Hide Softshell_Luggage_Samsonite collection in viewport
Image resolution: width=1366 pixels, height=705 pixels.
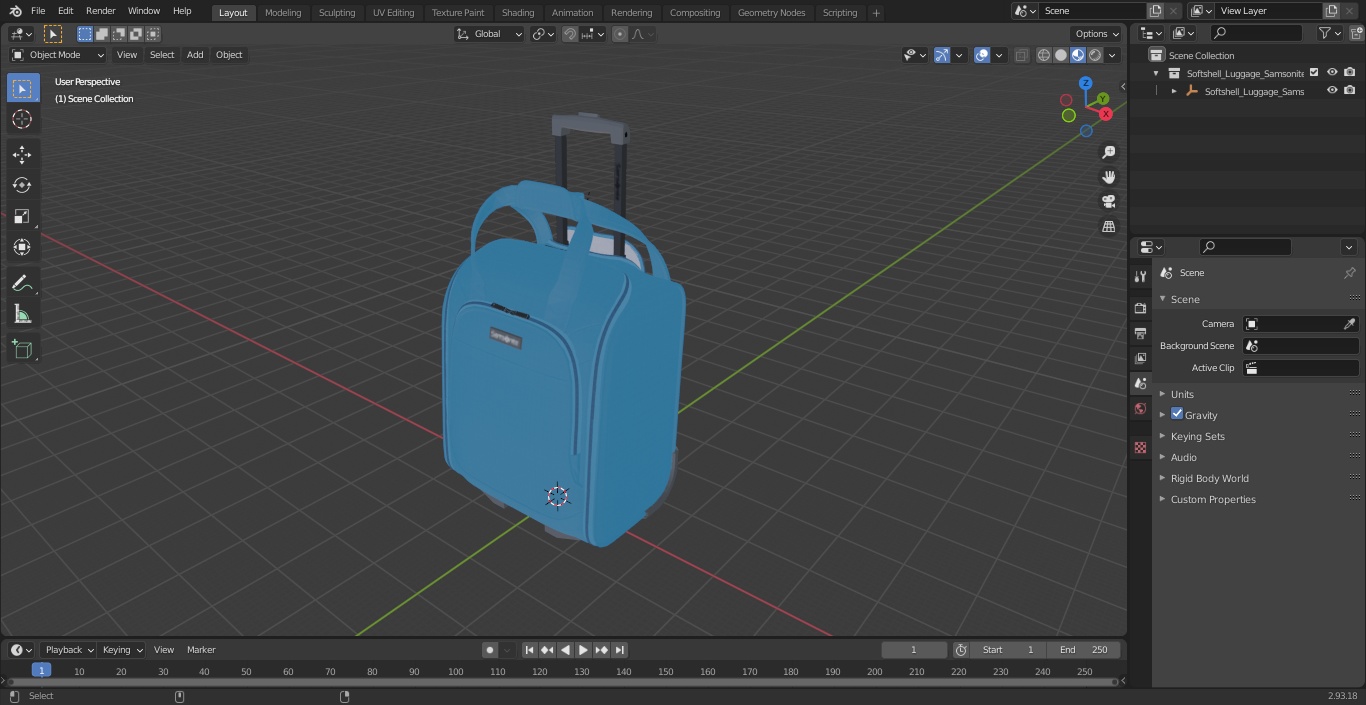(1332, 73)
